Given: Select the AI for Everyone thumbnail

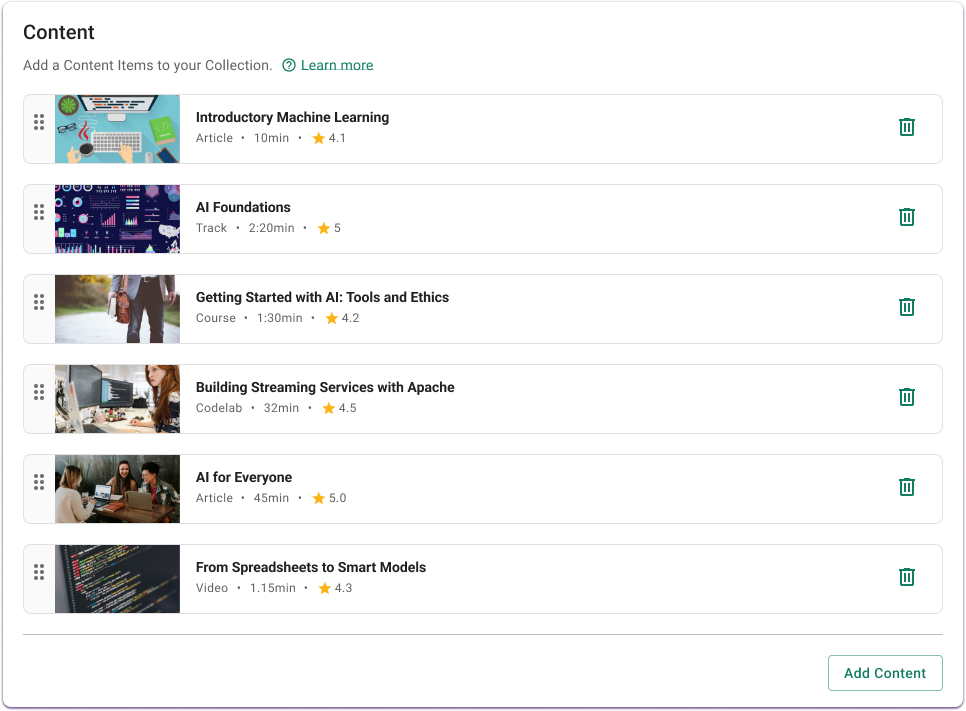Looking at the screenshot, I should coord(117,489).
